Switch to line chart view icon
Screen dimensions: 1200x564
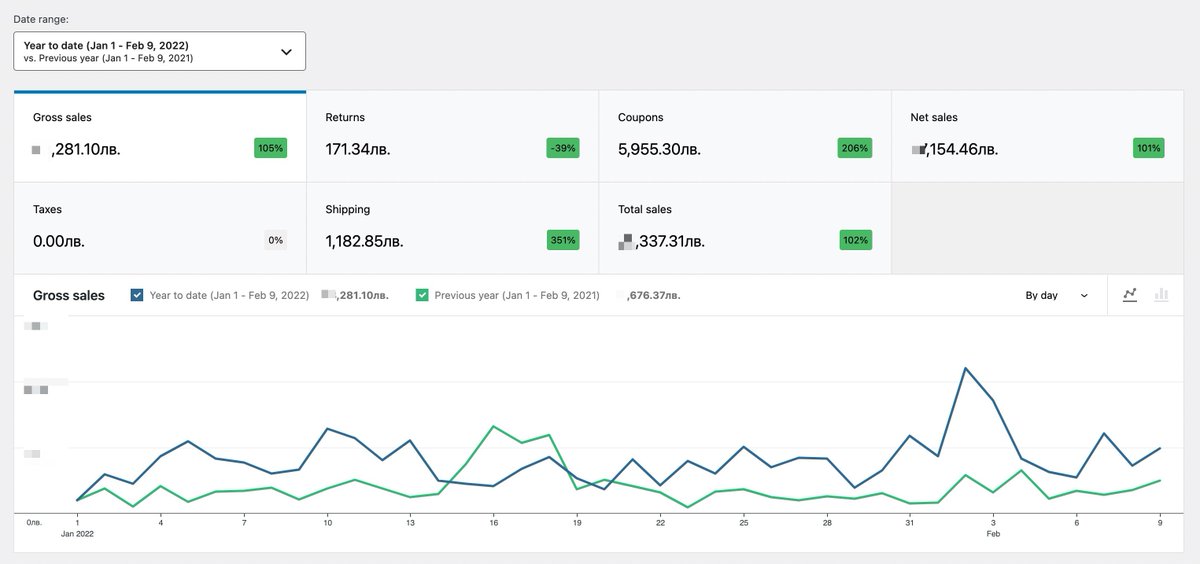(1130, 295)
